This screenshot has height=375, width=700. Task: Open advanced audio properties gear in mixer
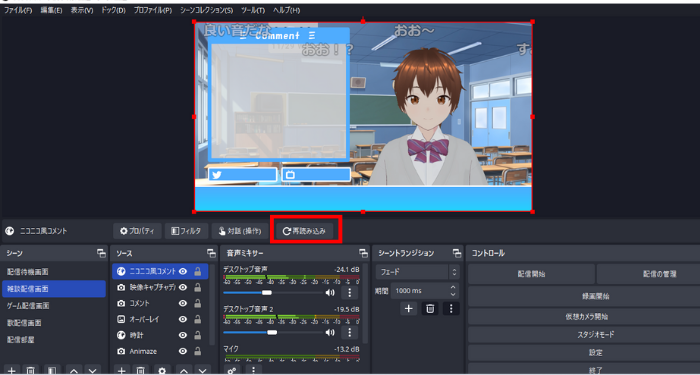click(232, 370)
